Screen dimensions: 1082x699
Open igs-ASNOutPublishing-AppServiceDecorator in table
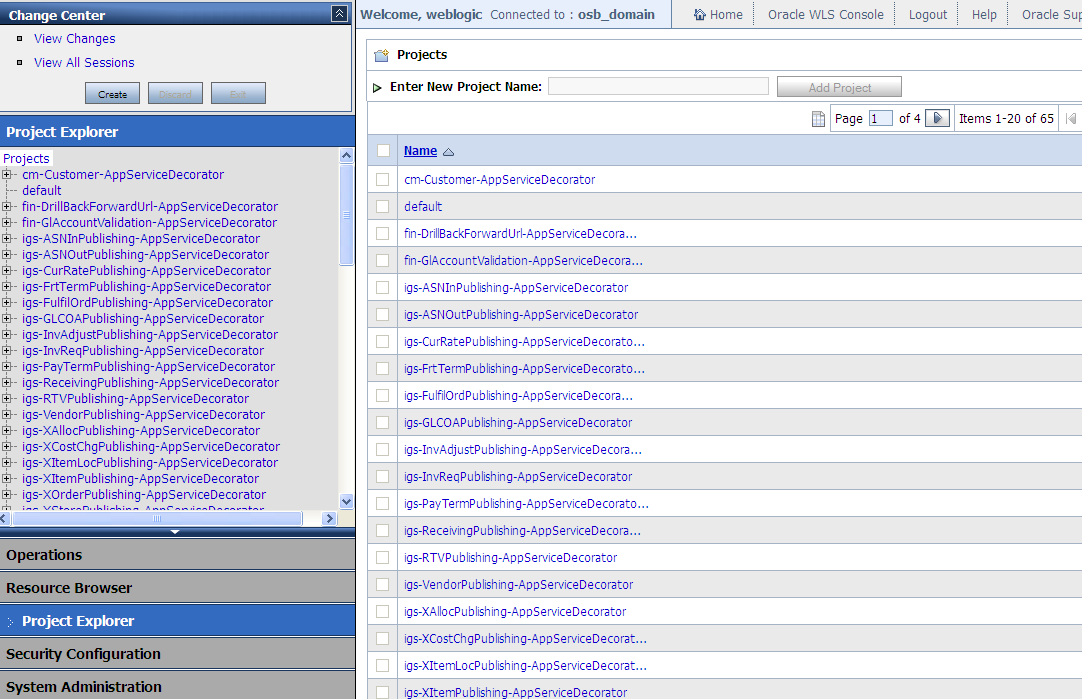[521, 315]
